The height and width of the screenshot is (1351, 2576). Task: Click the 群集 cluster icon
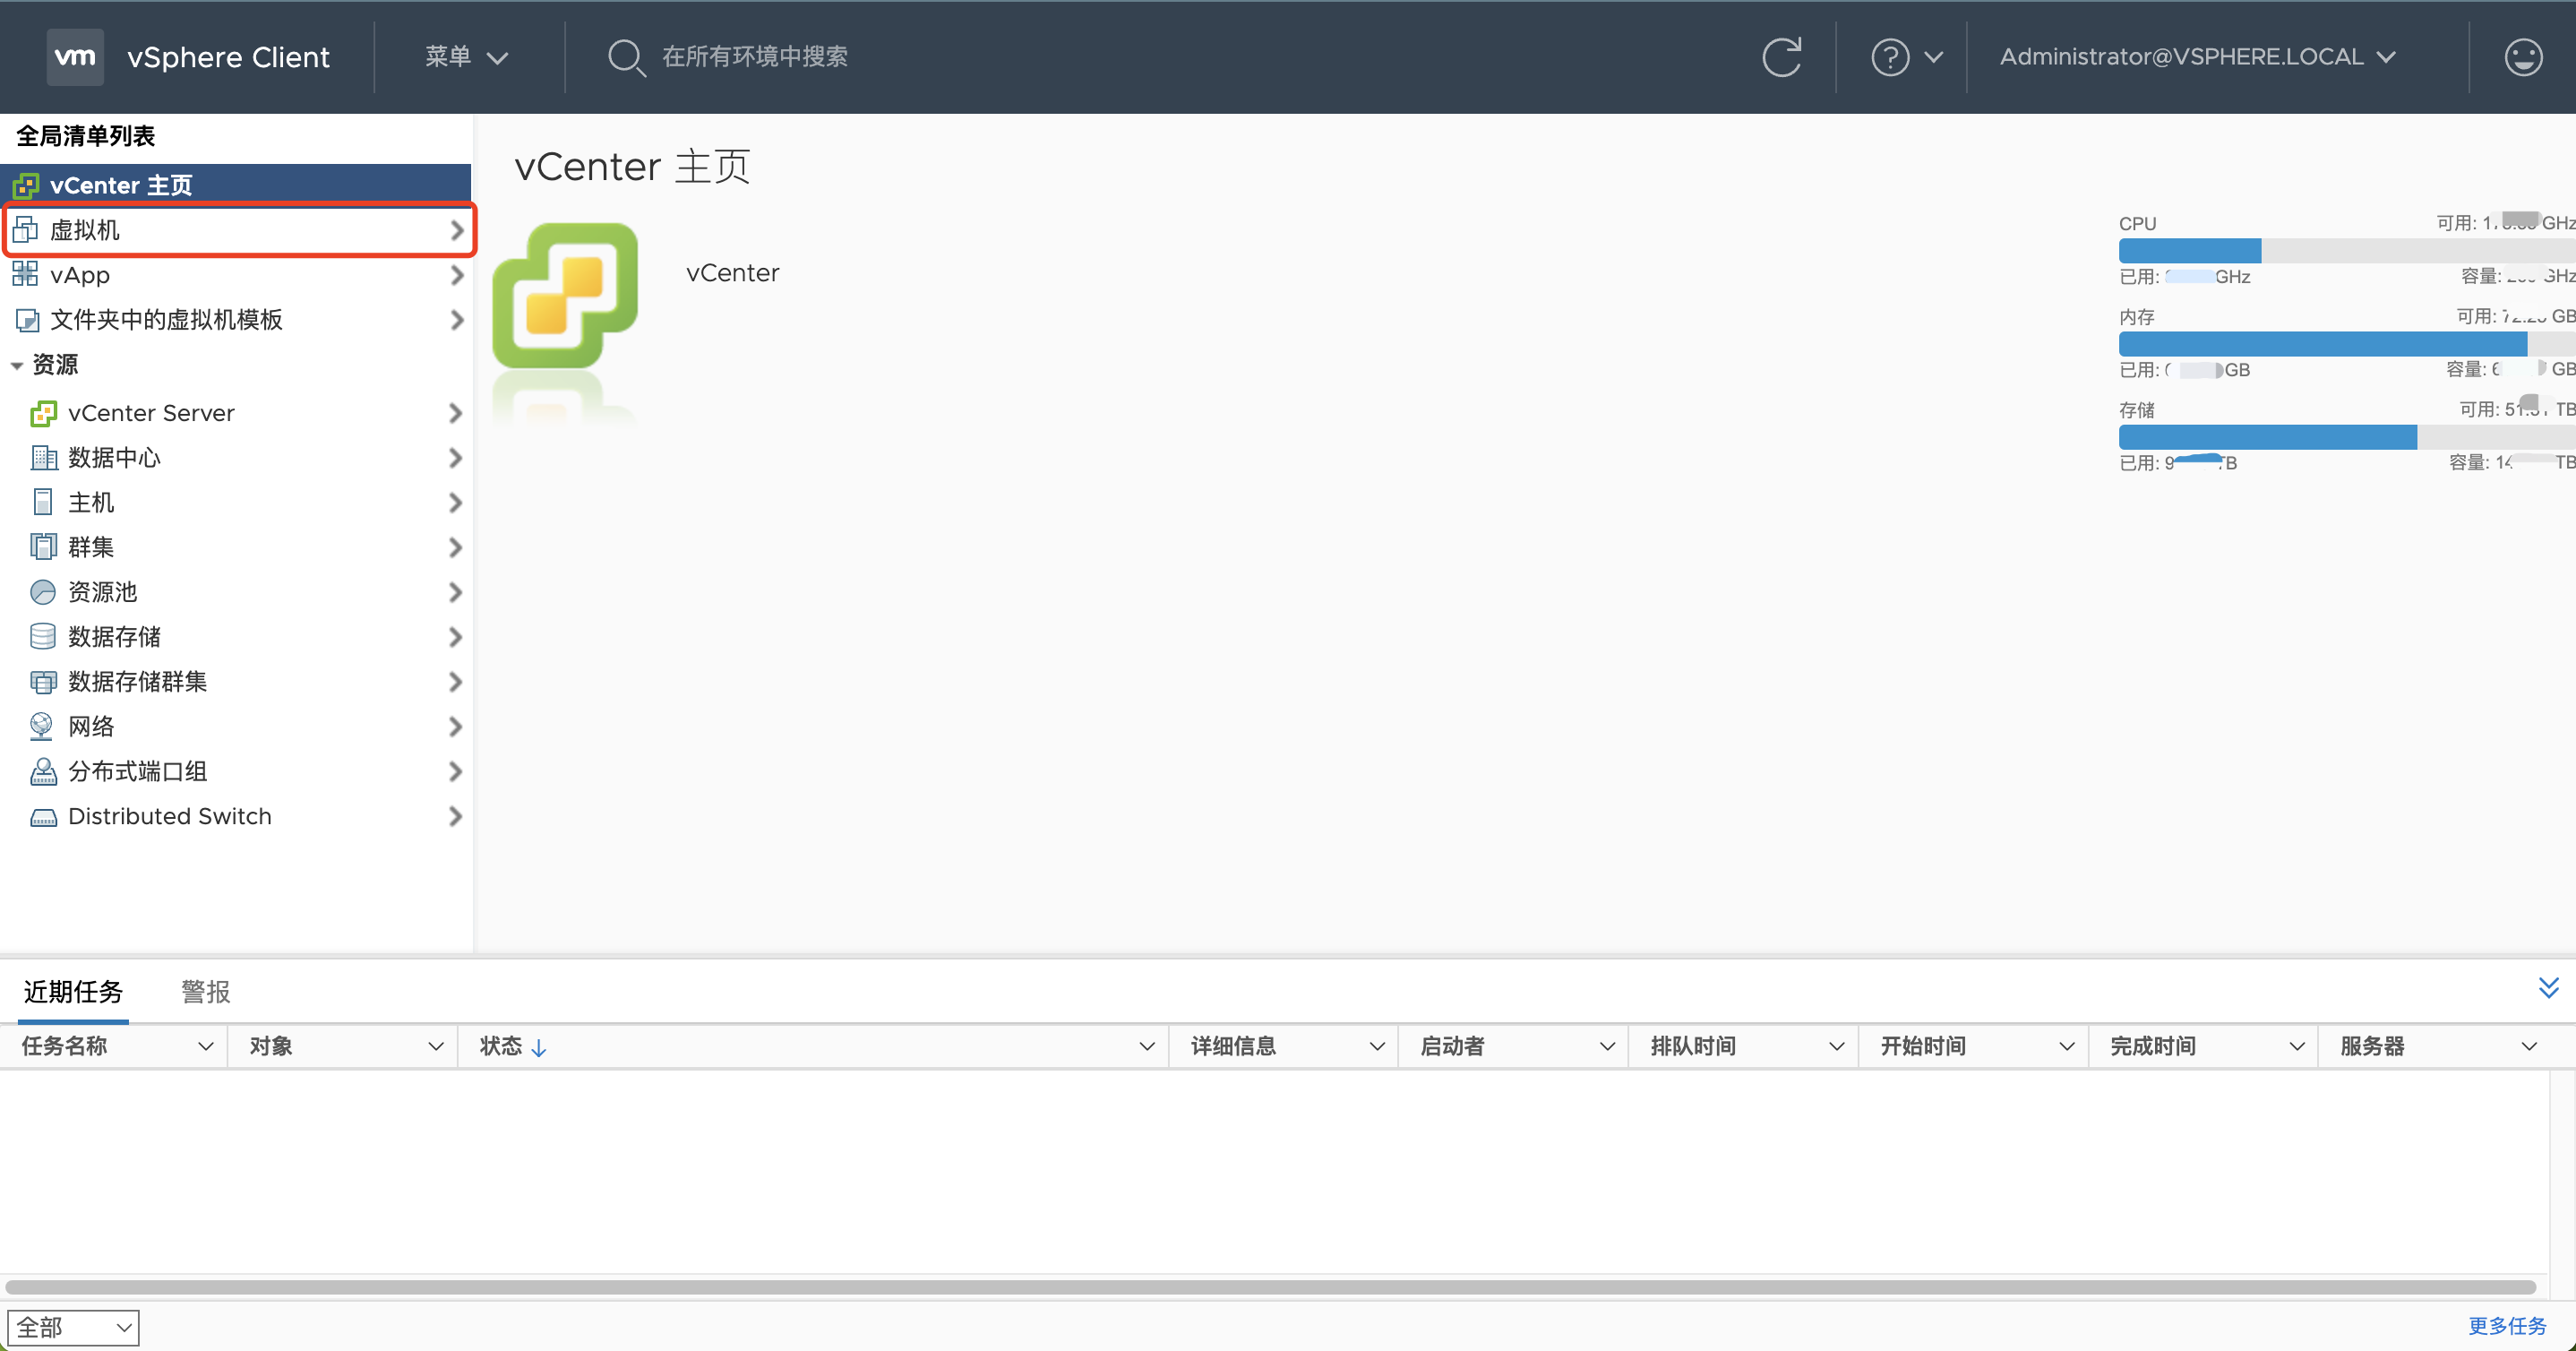[43, 547]
